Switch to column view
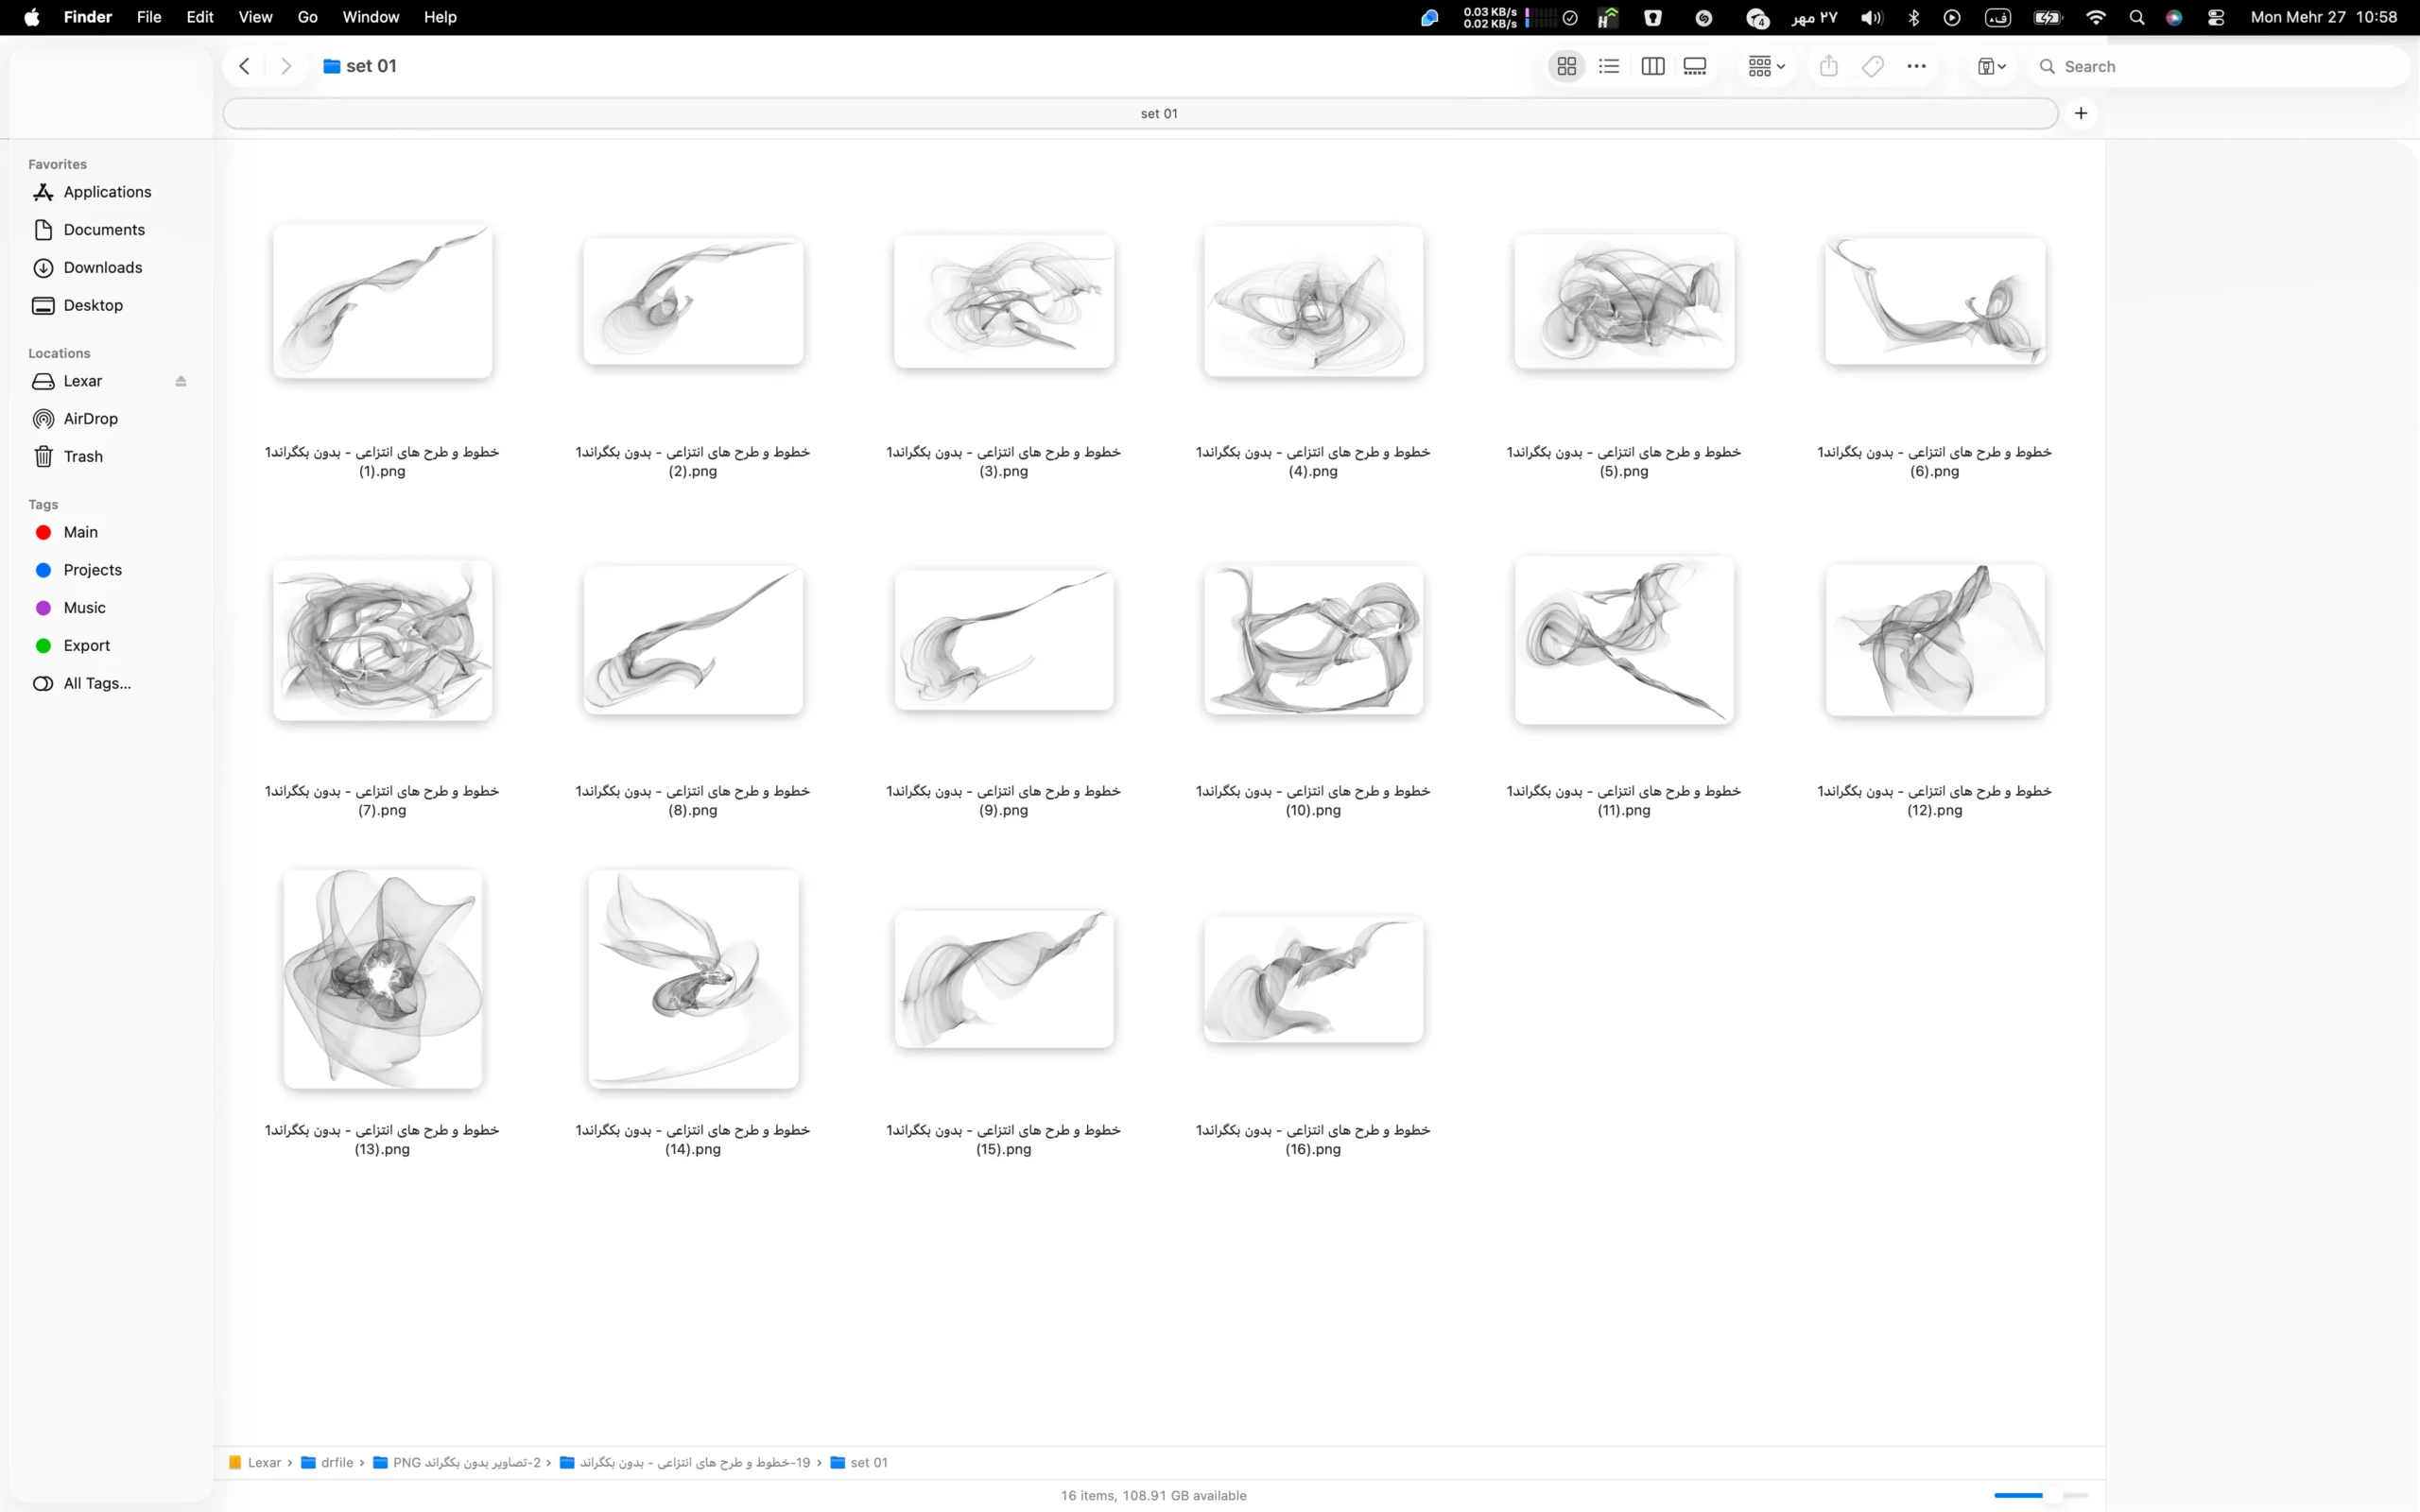 tap(1652, 66)
